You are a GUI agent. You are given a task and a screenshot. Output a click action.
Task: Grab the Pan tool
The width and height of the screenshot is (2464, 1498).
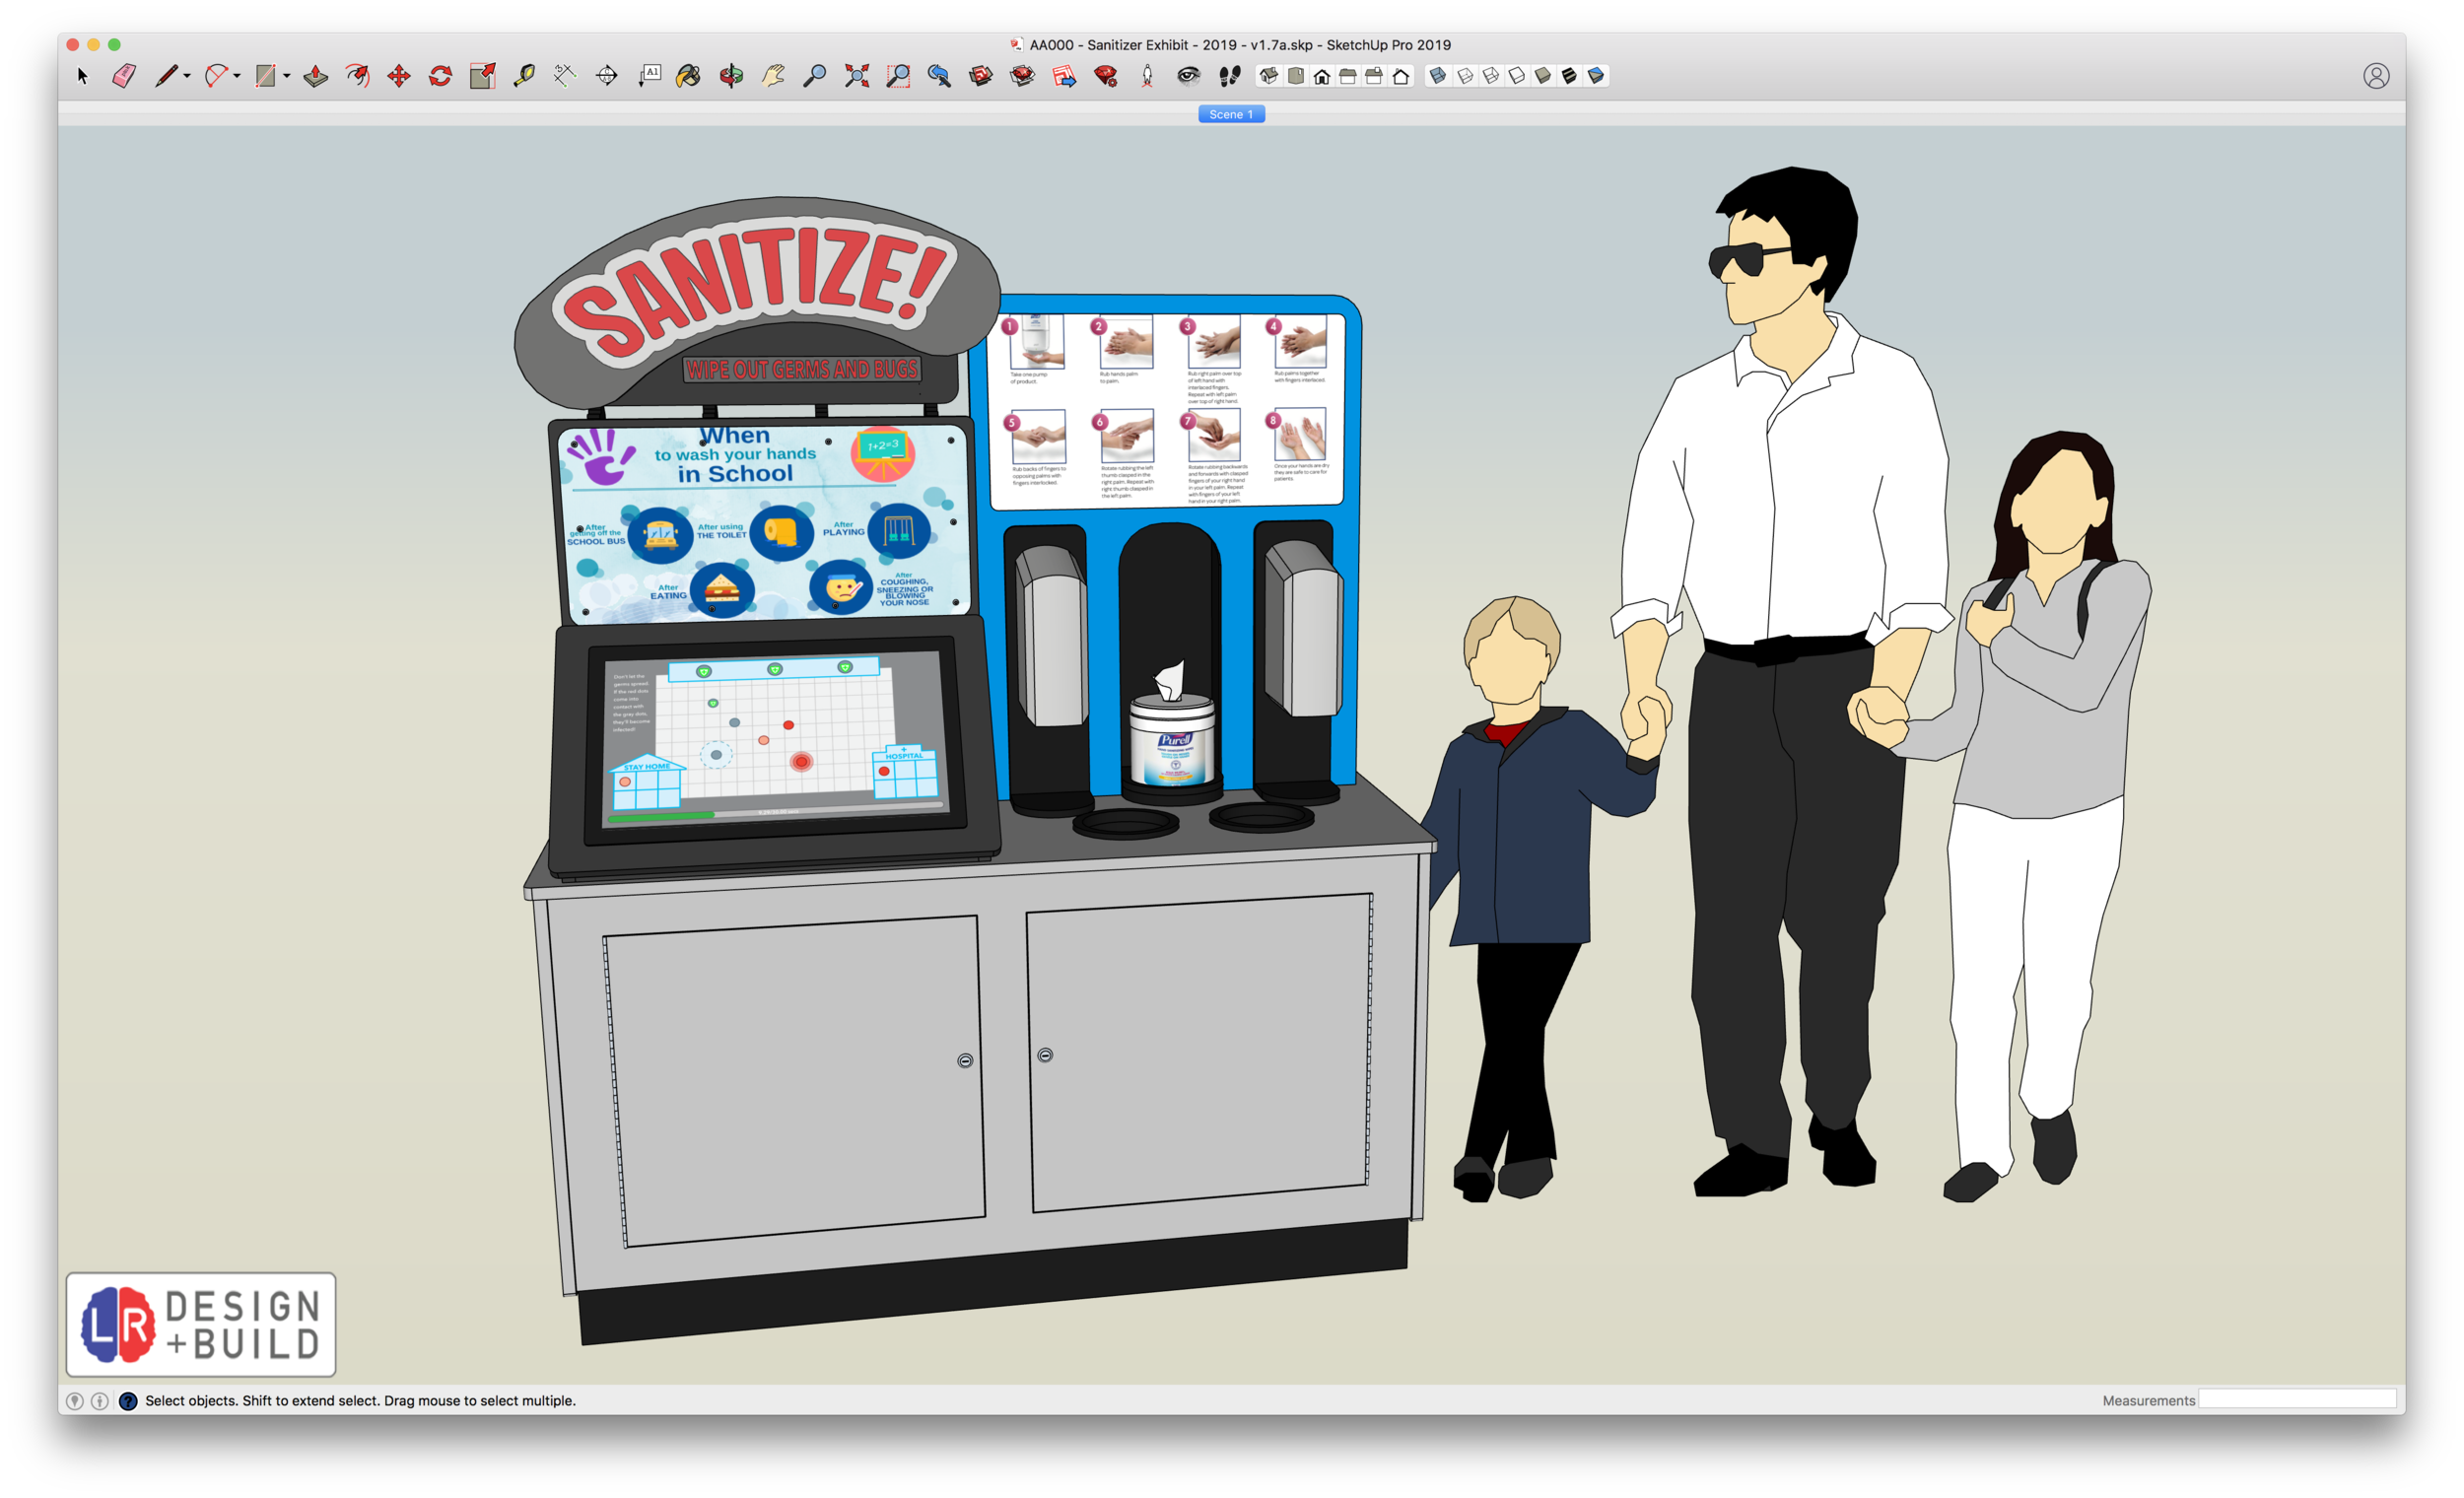(771, 75)
